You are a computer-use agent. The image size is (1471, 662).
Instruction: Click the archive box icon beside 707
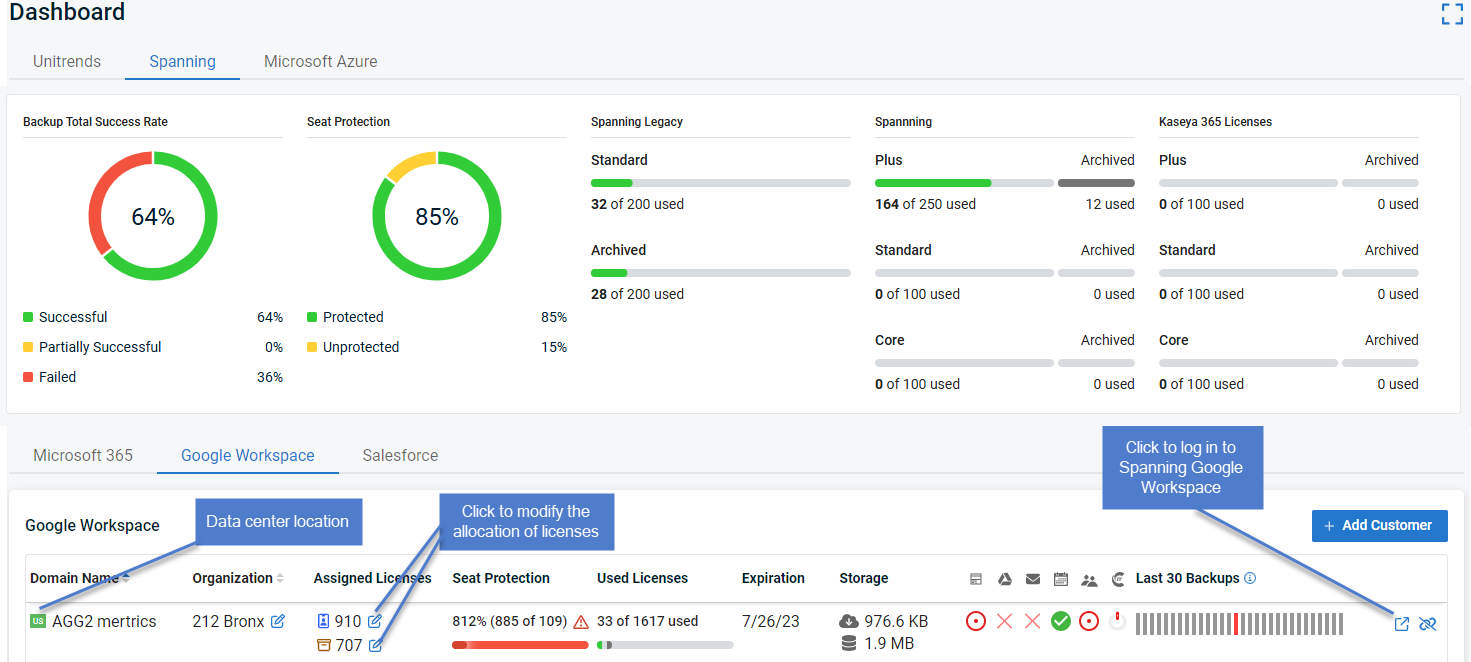(x=323, y=645)
